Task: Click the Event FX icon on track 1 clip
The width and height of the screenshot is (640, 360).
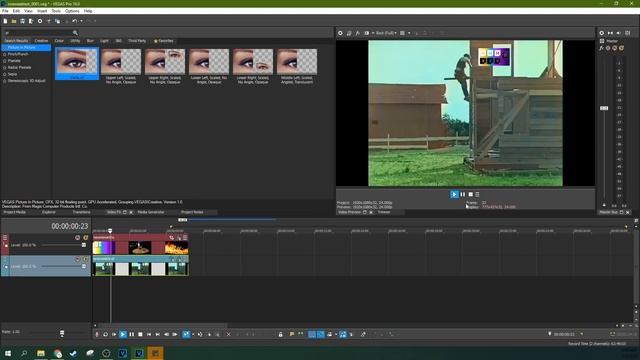Action: click(x=179, y=238)
